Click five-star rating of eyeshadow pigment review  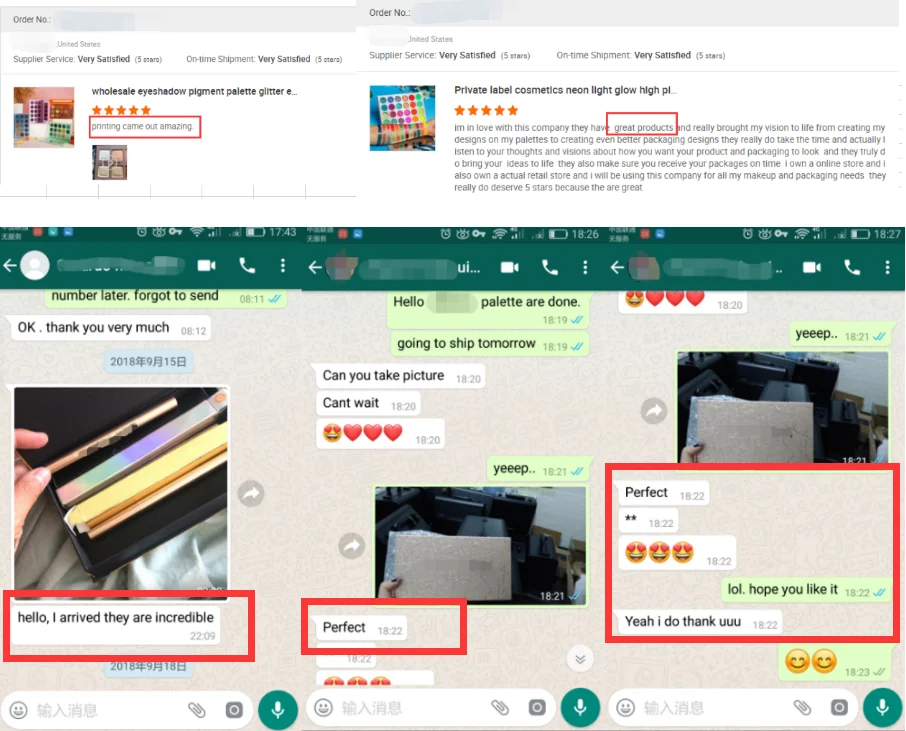[x=121, y=110]
